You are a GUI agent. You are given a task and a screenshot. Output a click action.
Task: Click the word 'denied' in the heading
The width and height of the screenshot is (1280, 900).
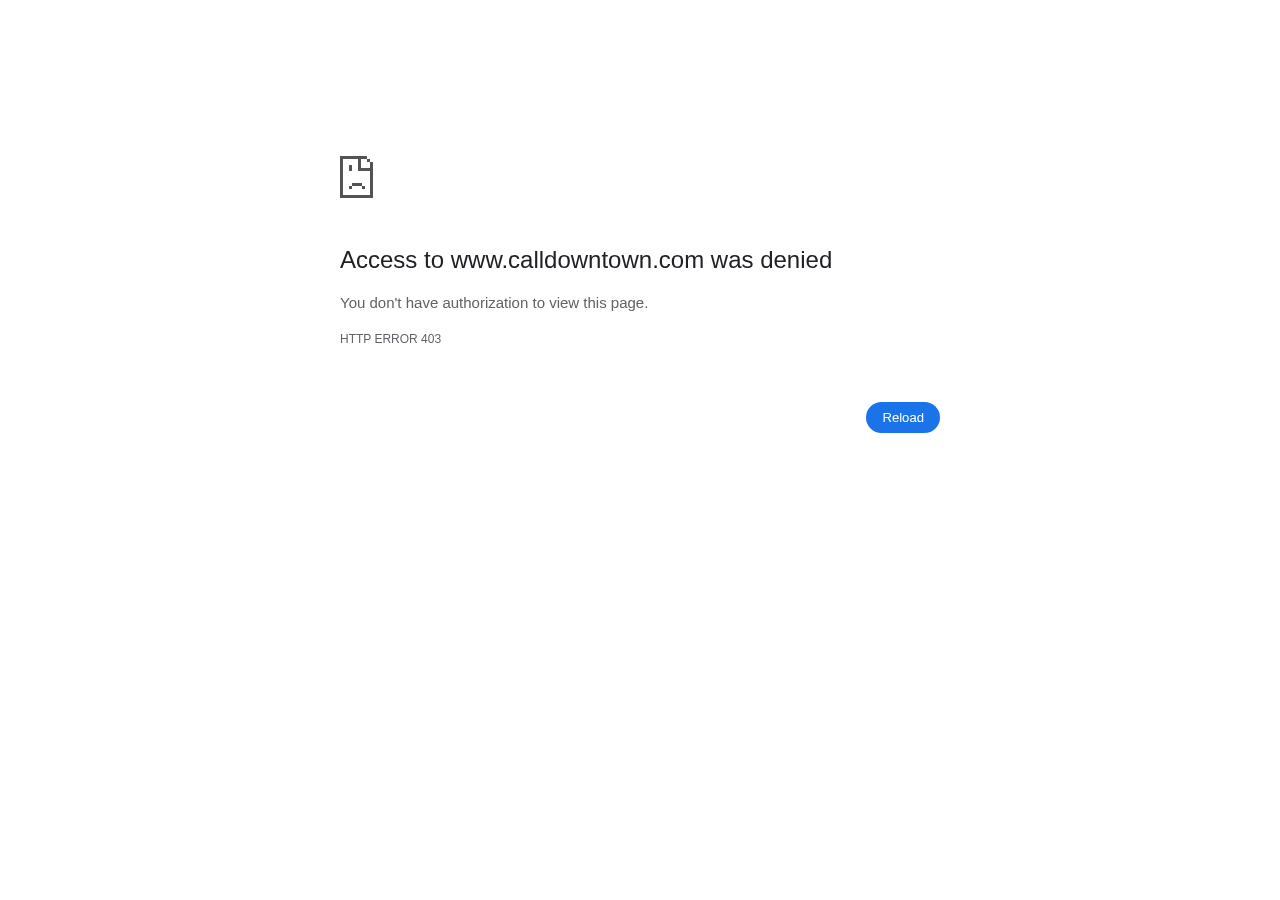point(796,260)
